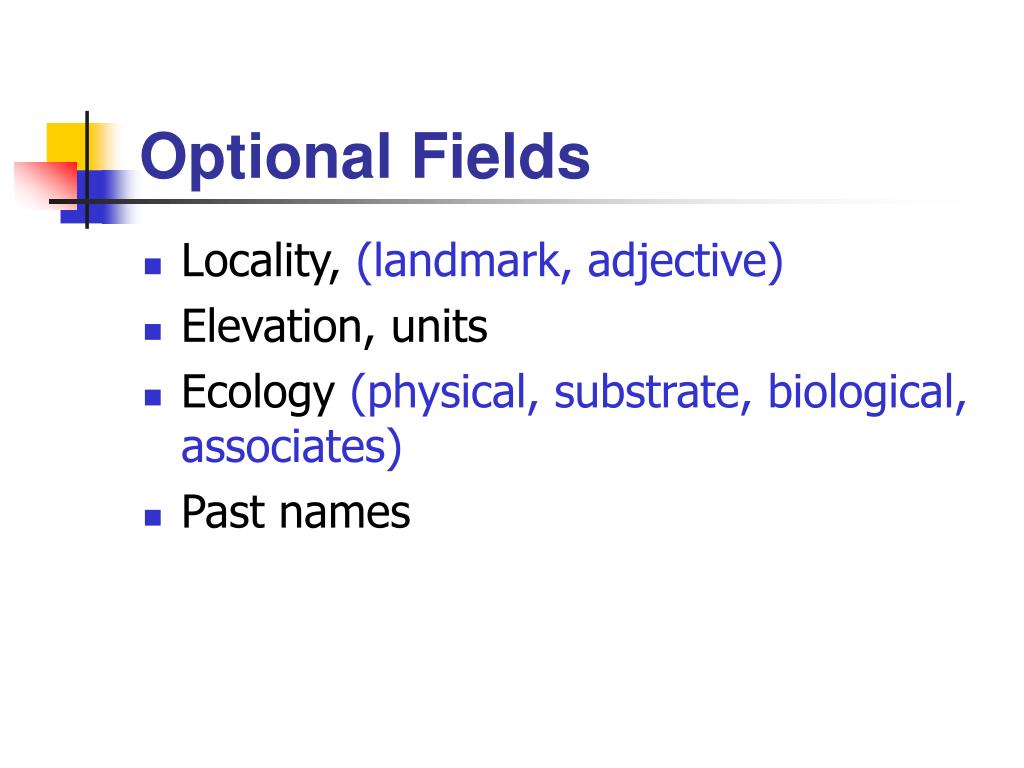Select the bullet marker before Elevation
This screenshot has width=1024, height=768.
click(x=153, y=332)
